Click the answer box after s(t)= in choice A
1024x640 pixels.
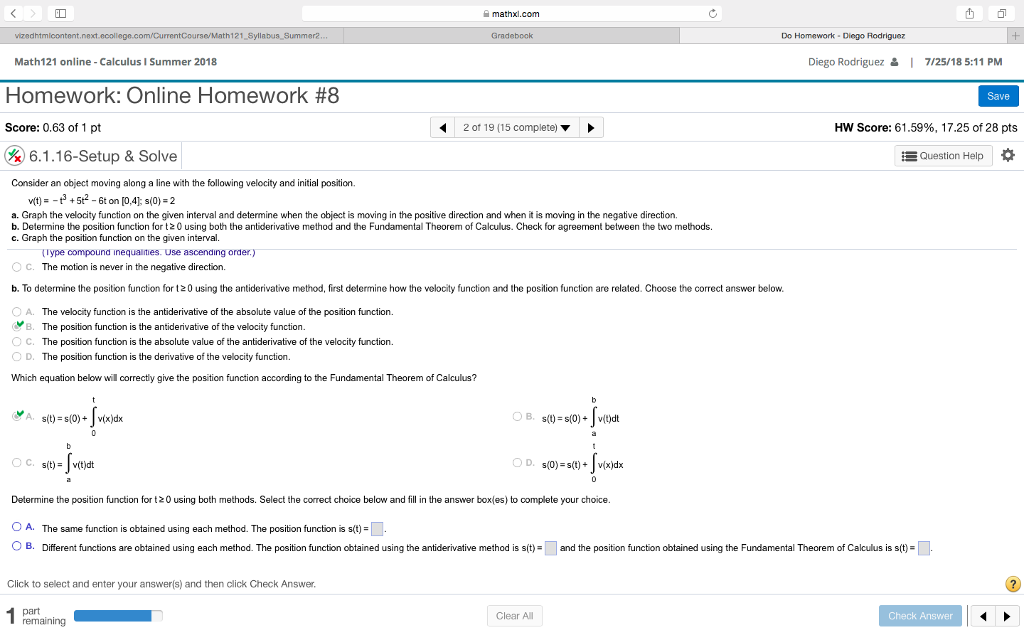pos(377,527)
